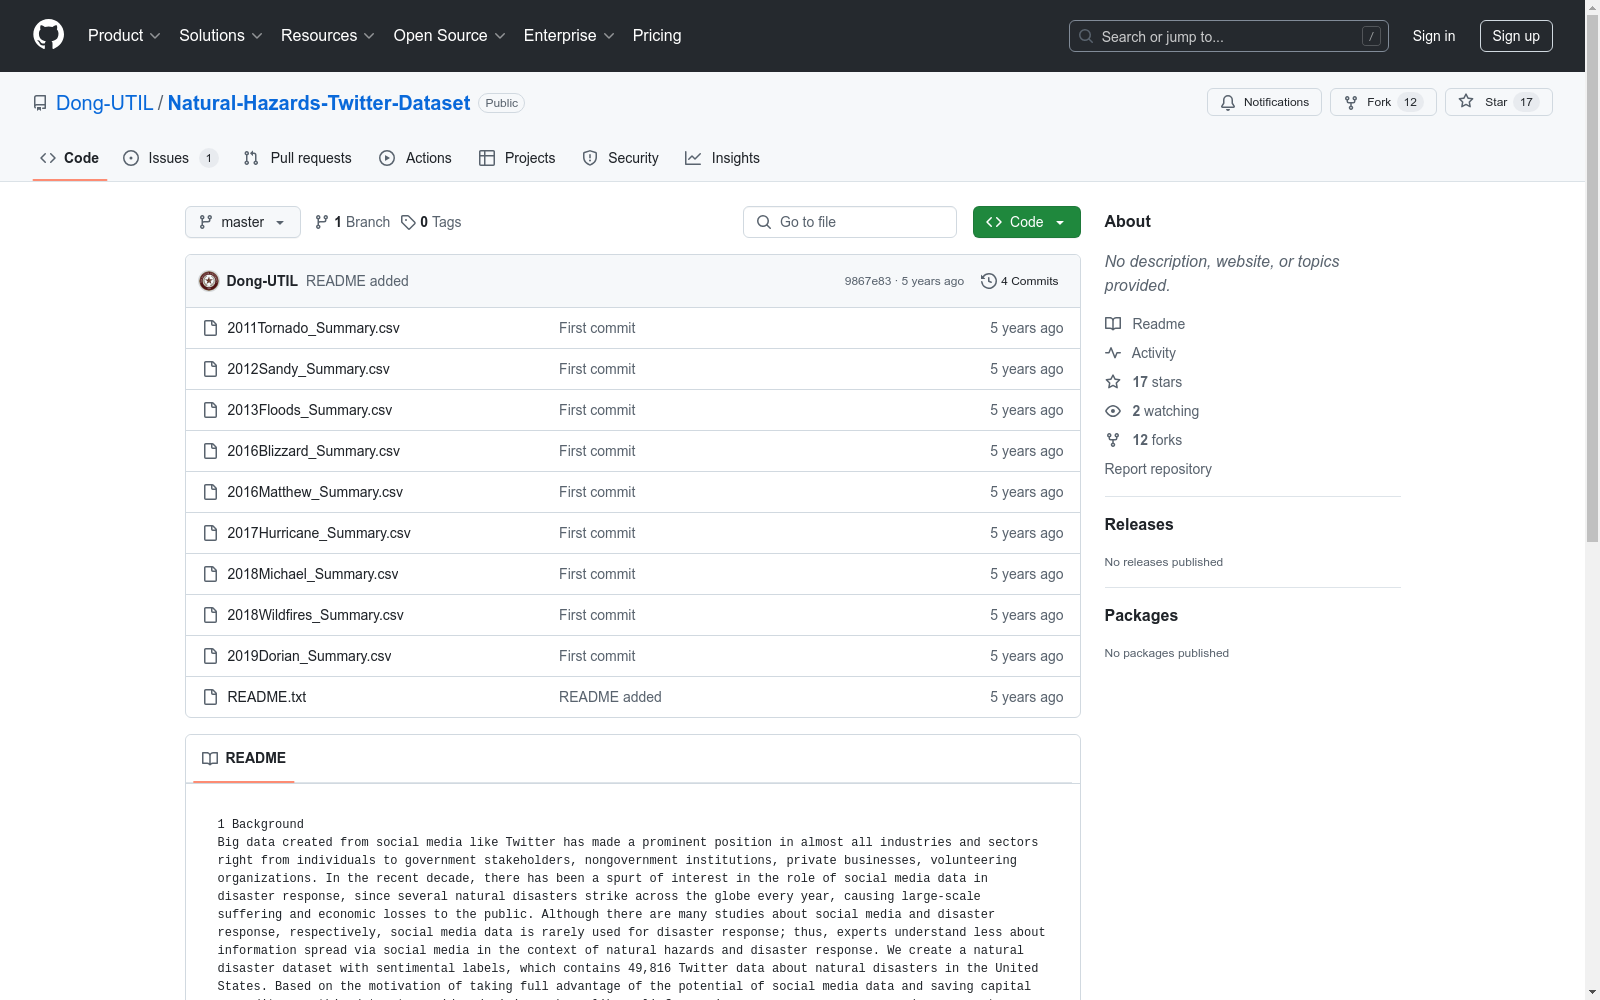This screenshot has height=1000, width=1600.
Task: Click the Search or jump to field
Action: pos(1229,36)
